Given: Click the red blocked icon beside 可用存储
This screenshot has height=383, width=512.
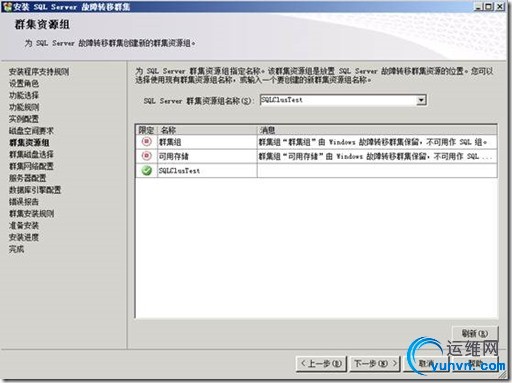Looking at the screenshot, I should (146, 156).
